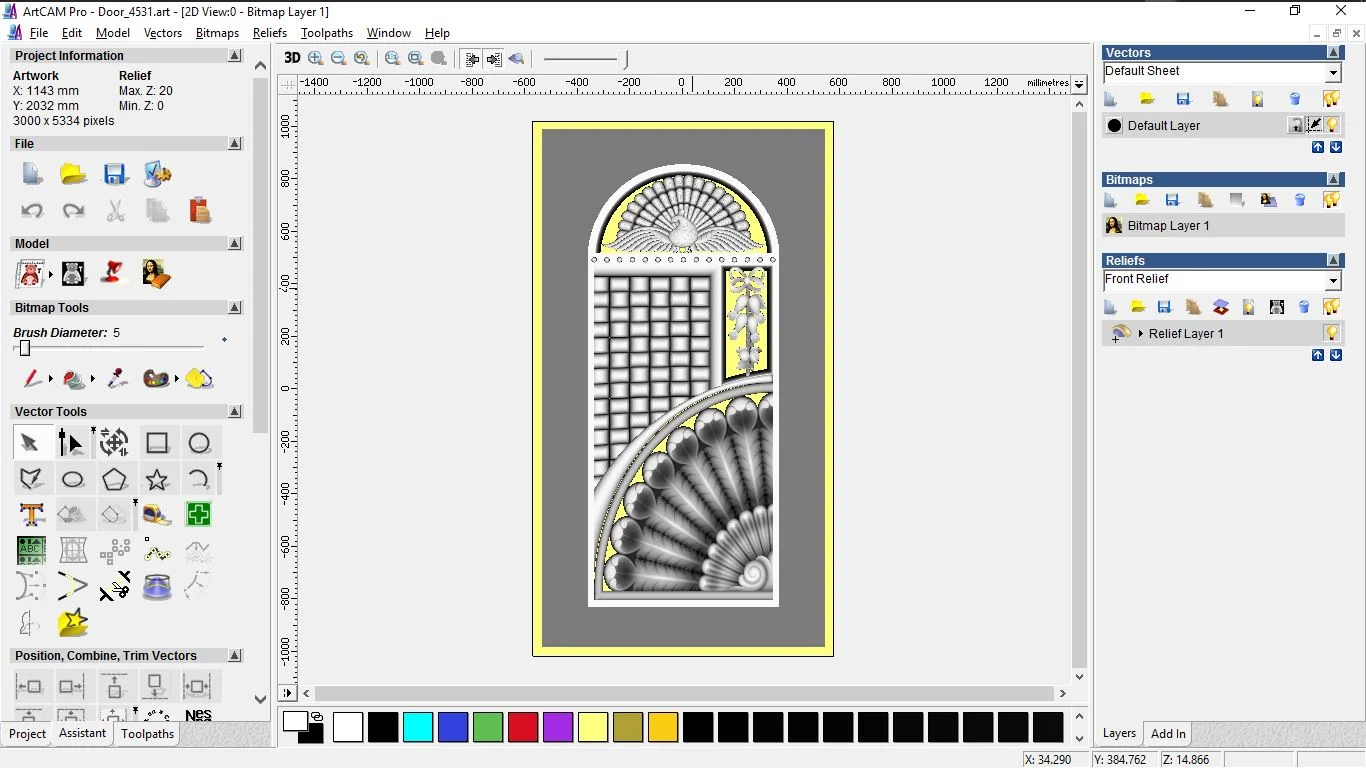The image size is (1366, 768).
Task: Open file using the folder icon
Action: click(x=73, y=174)
